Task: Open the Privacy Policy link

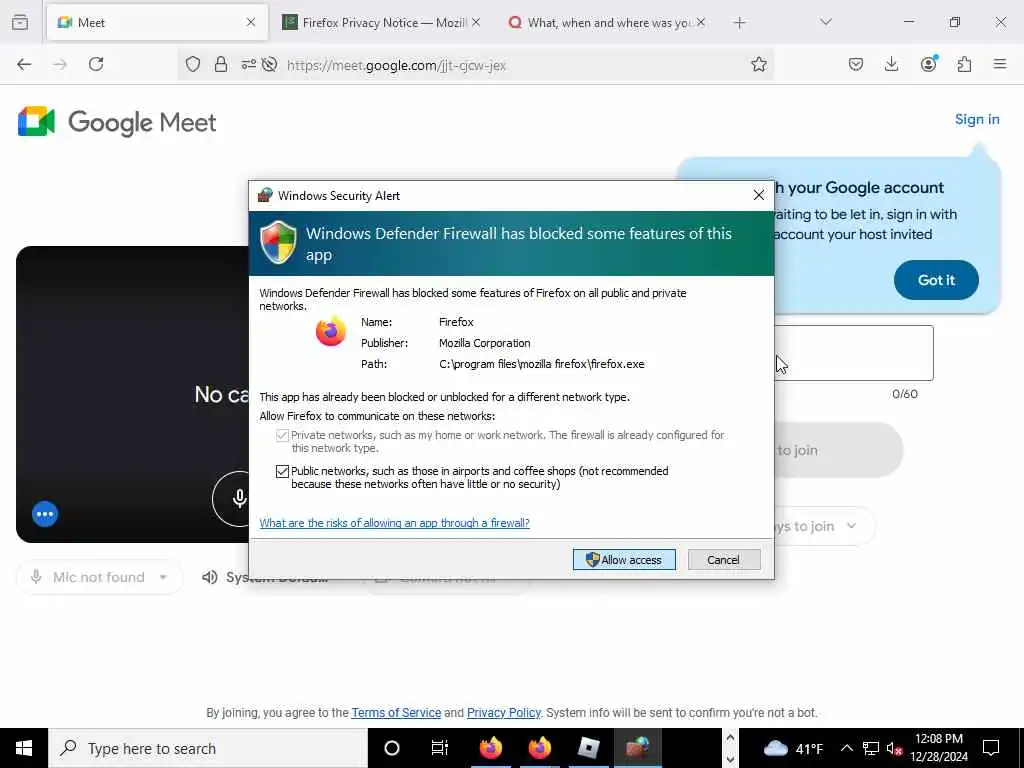Action: (x=504, y=712)
